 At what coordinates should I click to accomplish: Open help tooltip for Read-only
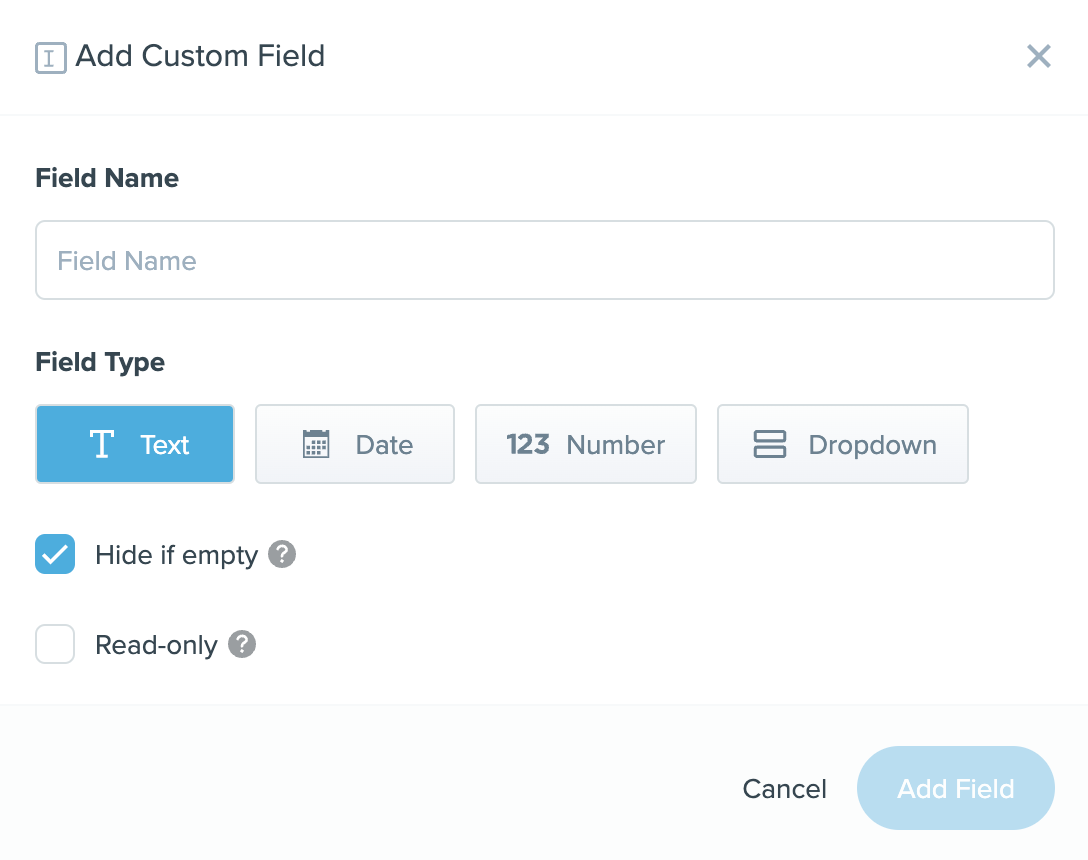tap(240, 644)
